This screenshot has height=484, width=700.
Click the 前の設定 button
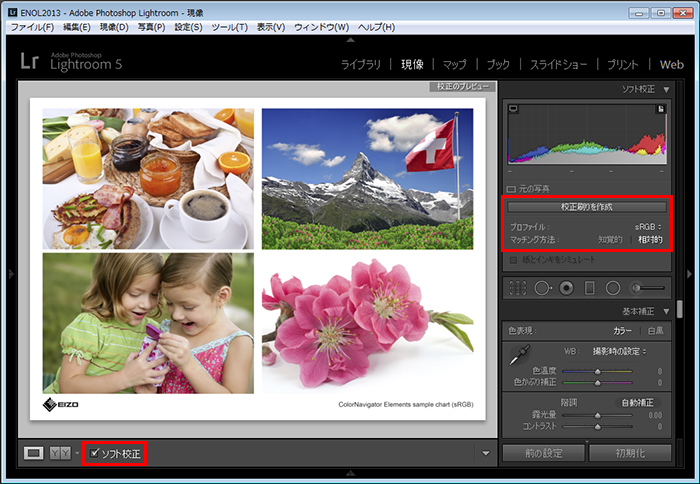543,453
